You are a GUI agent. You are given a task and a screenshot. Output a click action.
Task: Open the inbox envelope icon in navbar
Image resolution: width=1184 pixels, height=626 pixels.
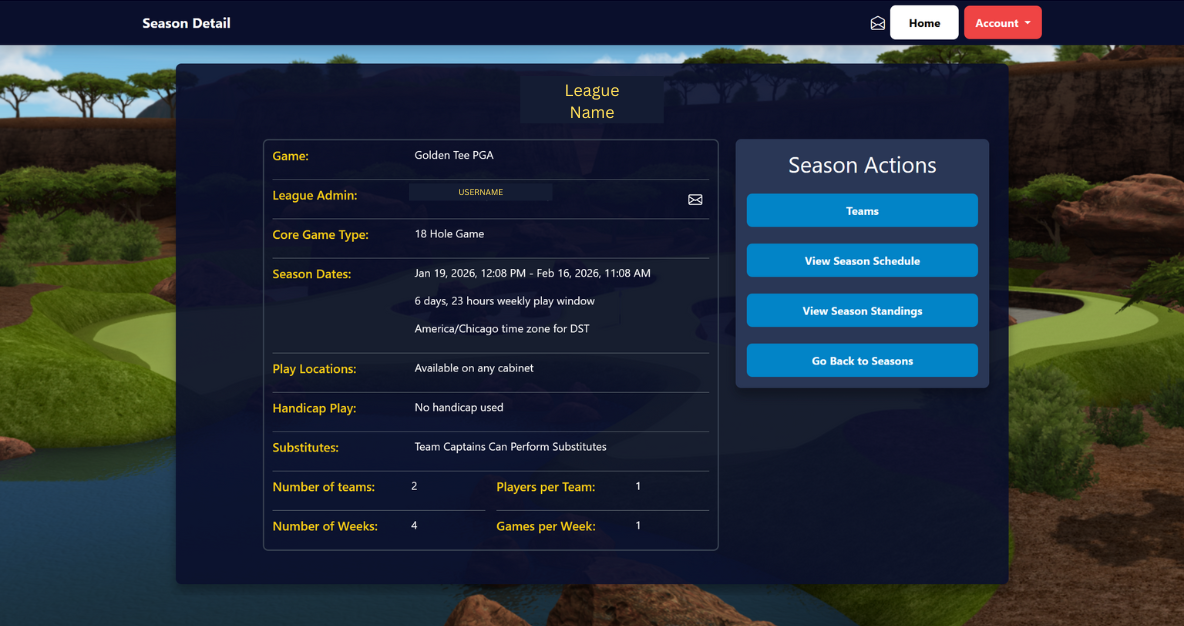tap(878, 23)
